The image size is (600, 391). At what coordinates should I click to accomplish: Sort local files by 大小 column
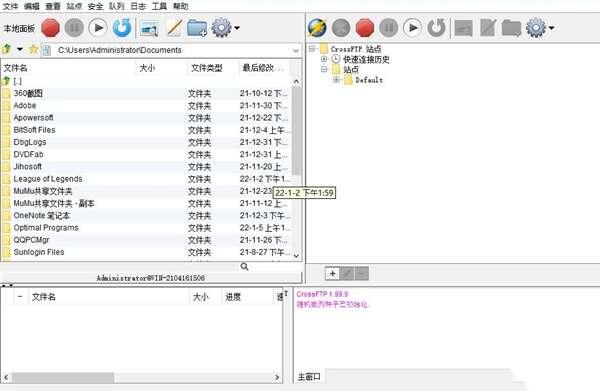[x=161, y=68]
